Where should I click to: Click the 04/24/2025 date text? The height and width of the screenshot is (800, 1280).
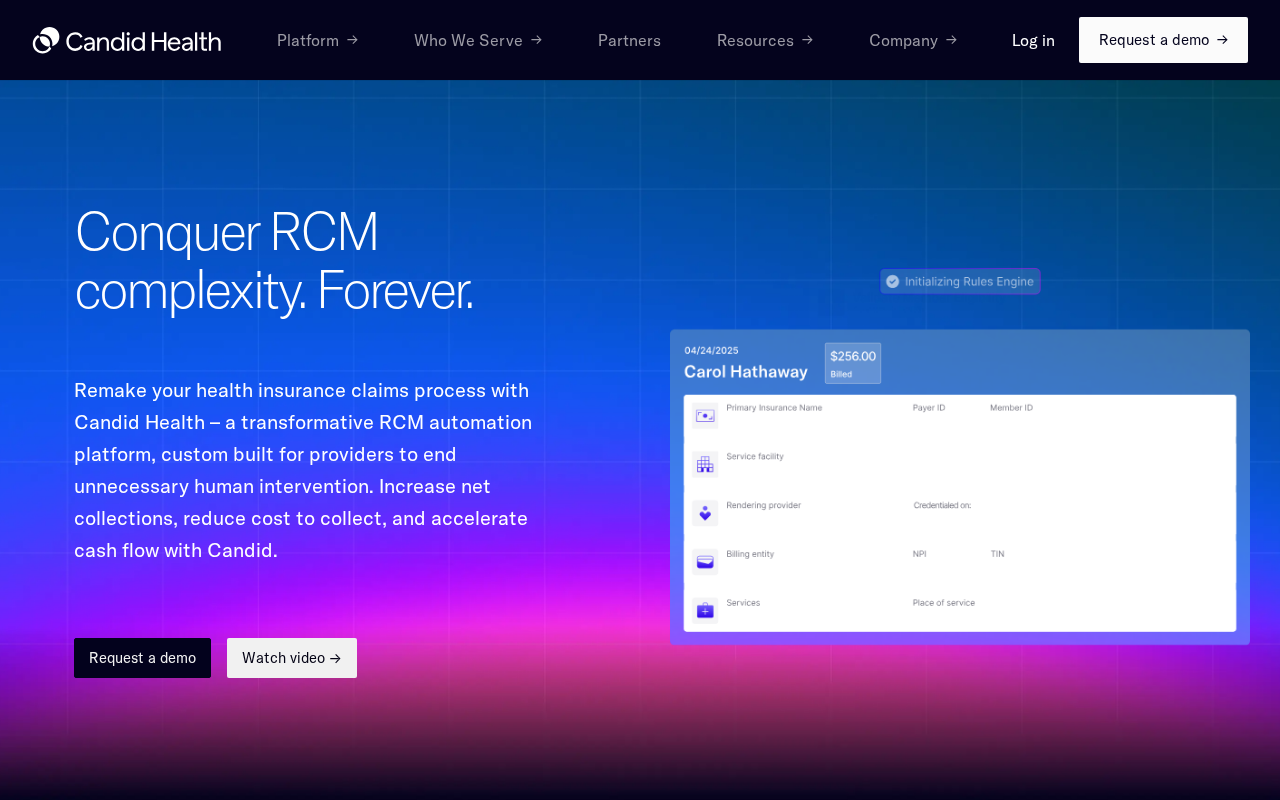tap(711, 350)
